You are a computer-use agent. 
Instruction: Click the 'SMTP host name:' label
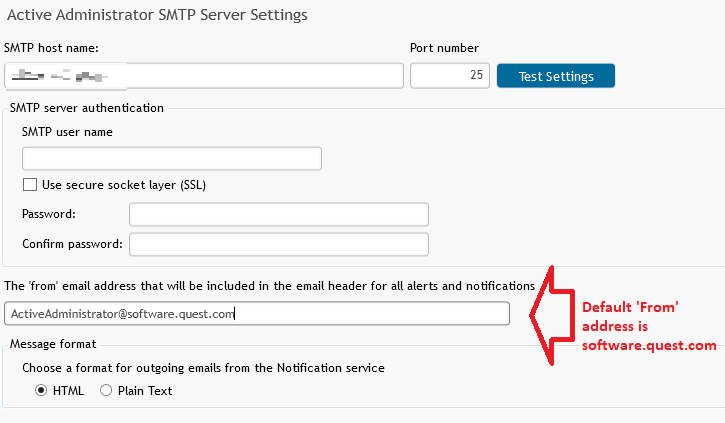pyautogui.click(x=51, y=48)
